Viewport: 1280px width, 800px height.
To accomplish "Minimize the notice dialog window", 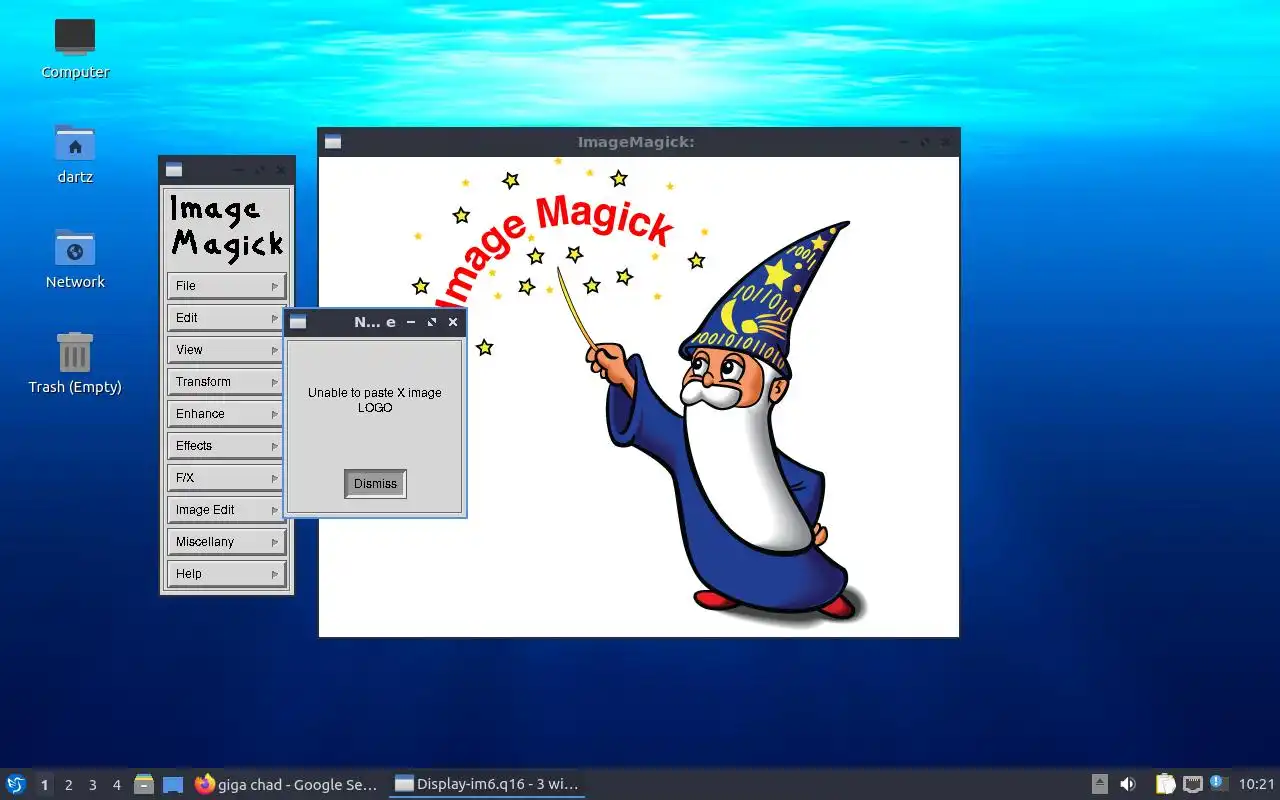I will (411, 322).
